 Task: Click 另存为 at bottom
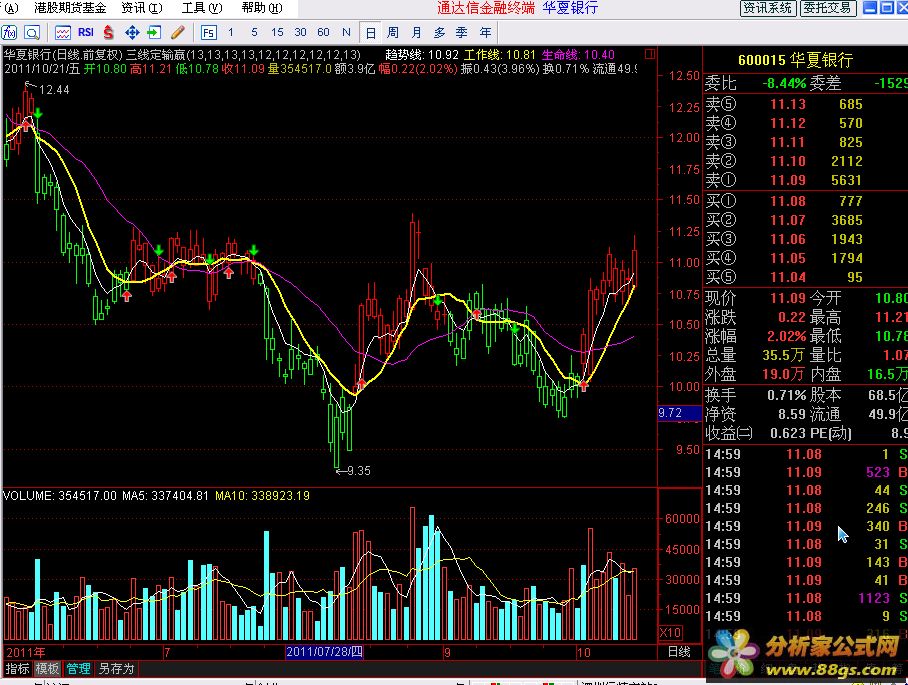pyautogui.click(x=116, y=669)
